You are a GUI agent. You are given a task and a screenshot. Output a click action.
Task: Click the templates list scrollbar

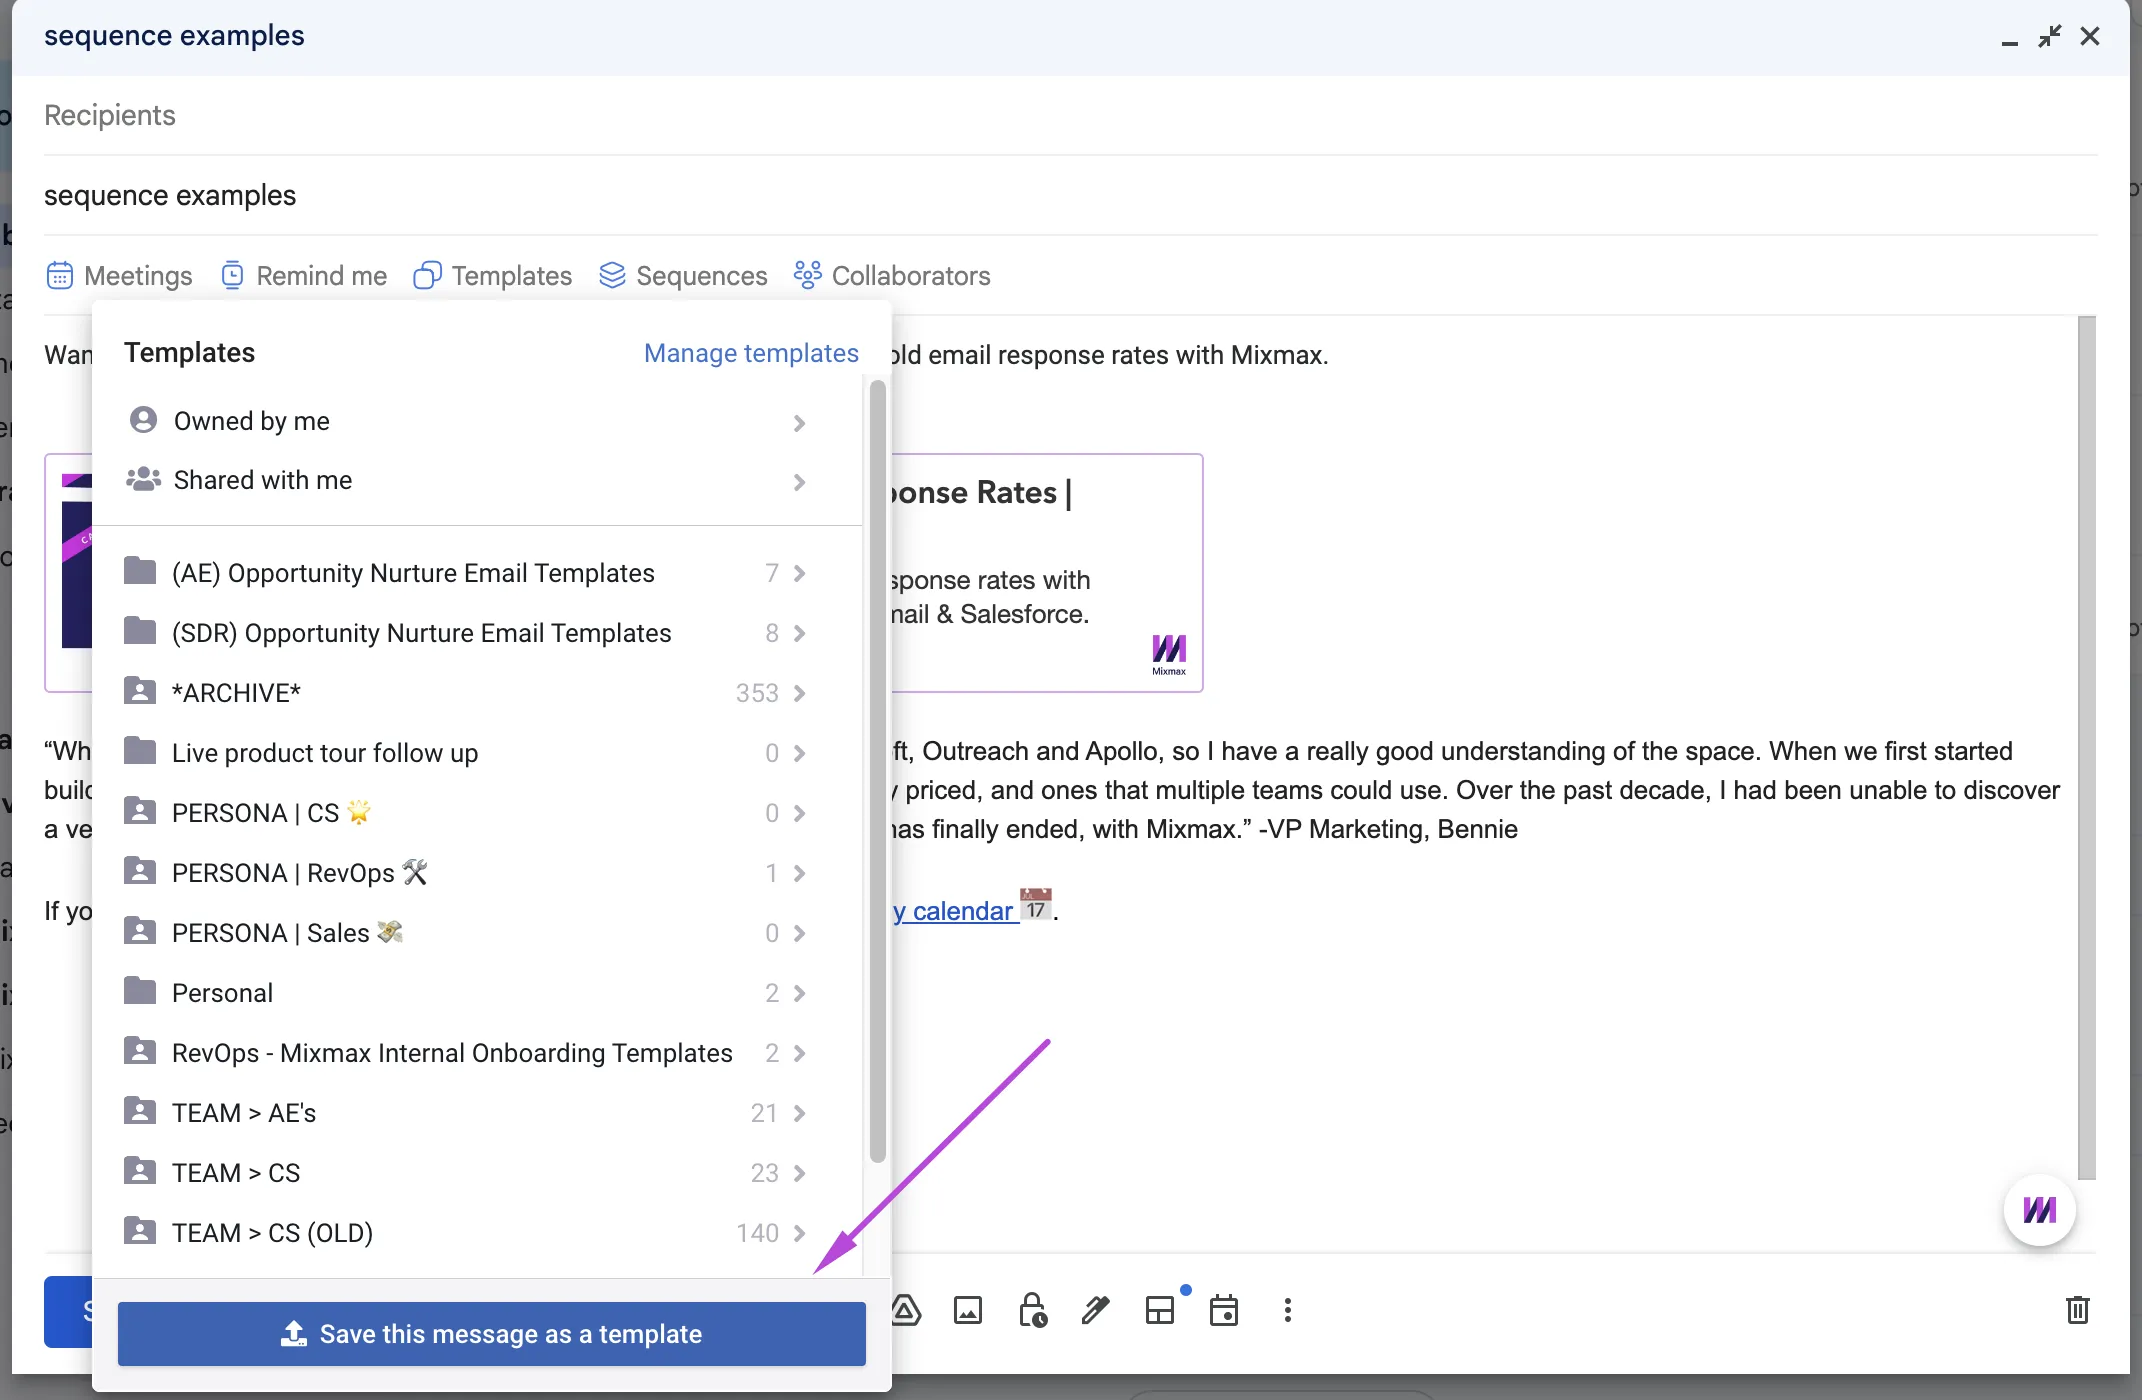[x=878, y=772]
